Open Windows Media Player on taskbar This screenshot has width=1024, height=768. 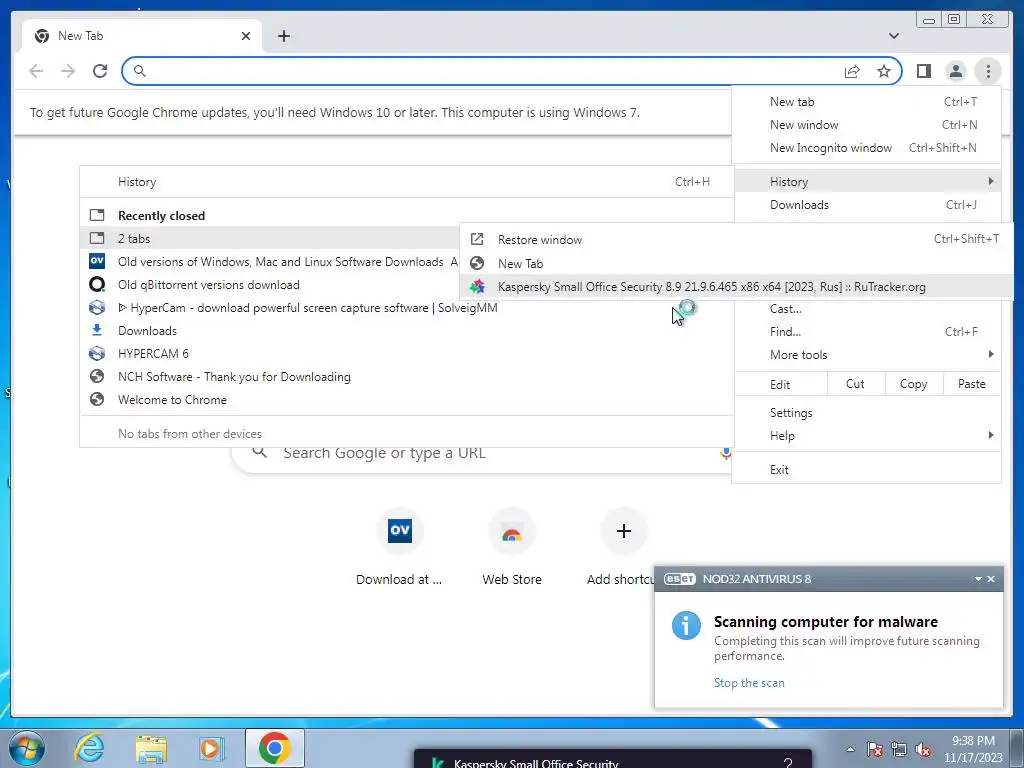211,748
